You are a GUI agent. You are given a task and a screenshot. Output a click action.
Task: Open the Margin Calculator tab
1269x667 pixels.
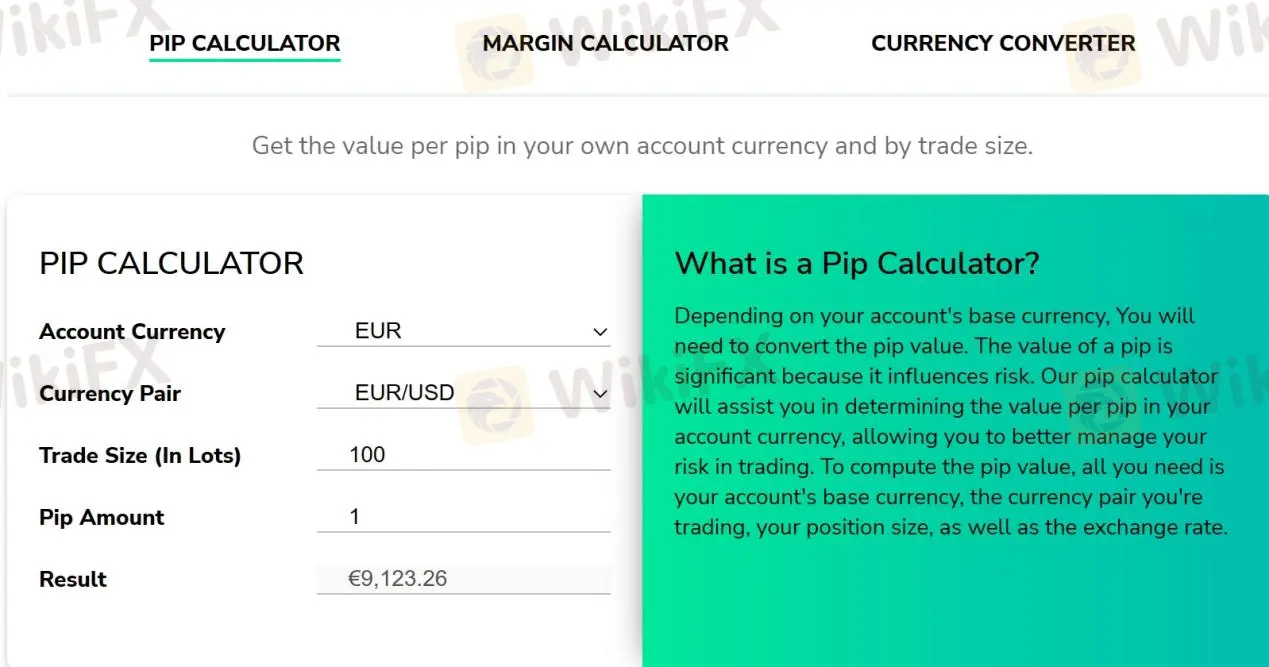(x=605, y=43)
